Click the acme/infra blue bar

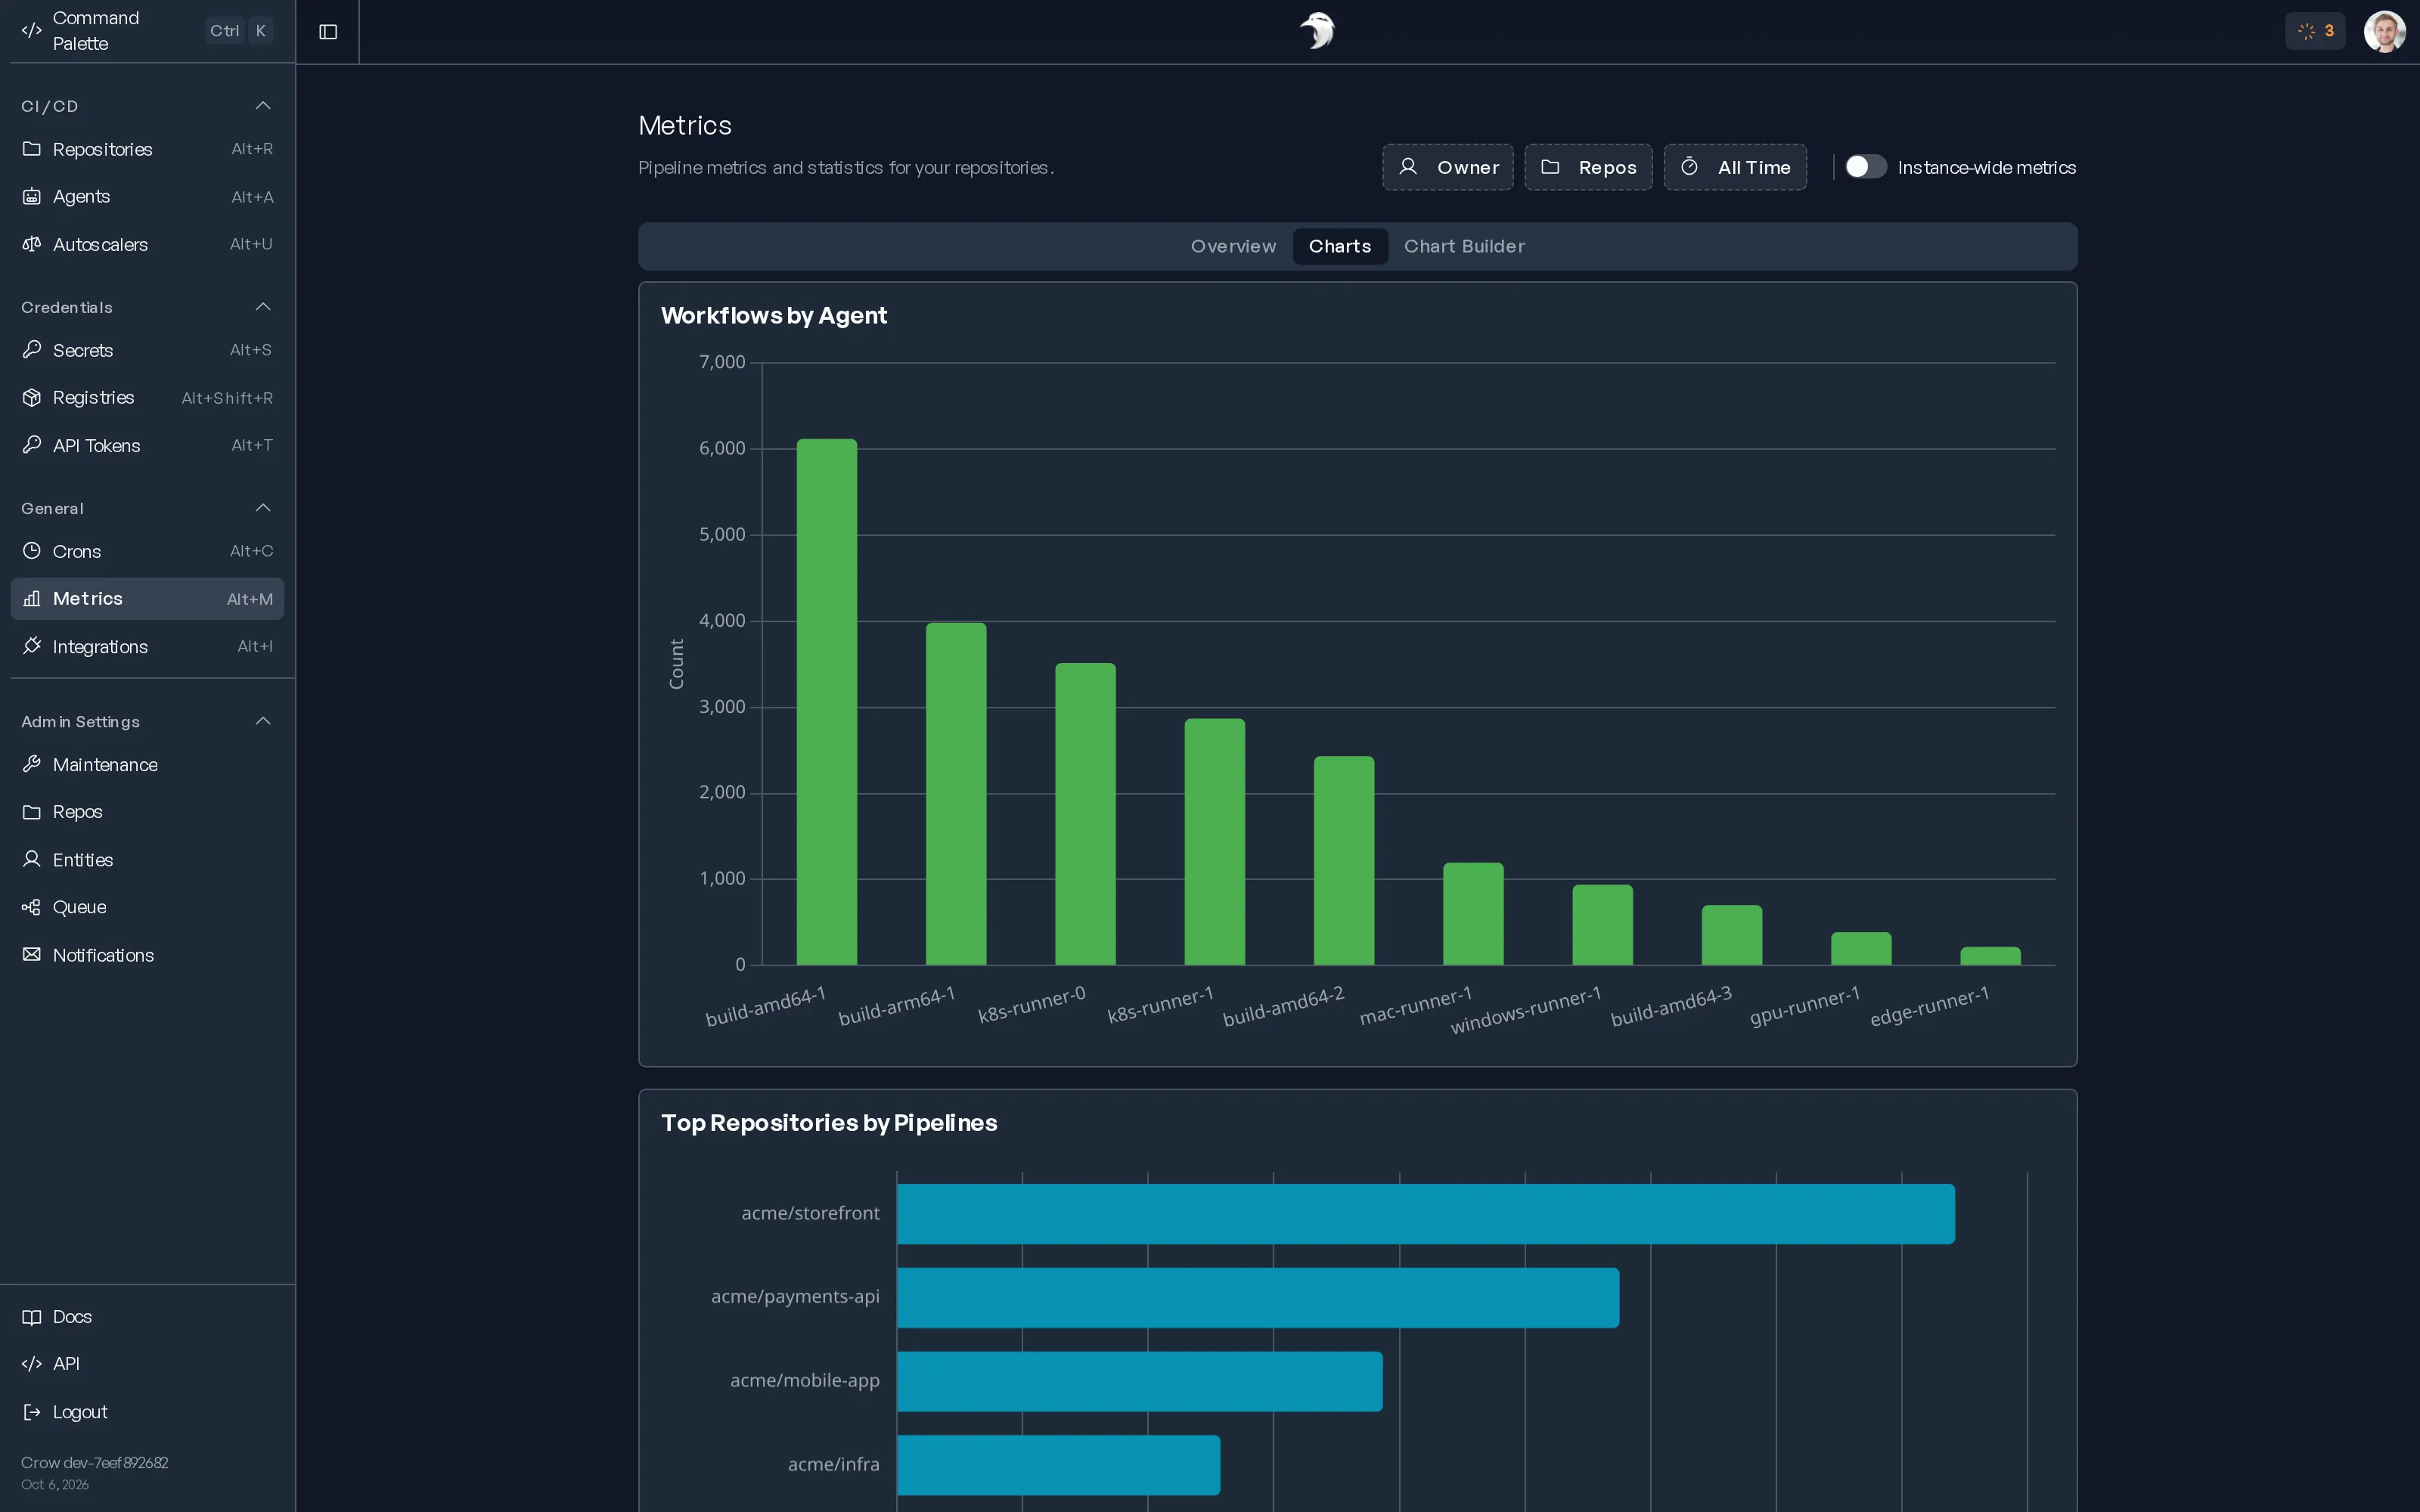pyautogui.click(x=1058, y=1465)
